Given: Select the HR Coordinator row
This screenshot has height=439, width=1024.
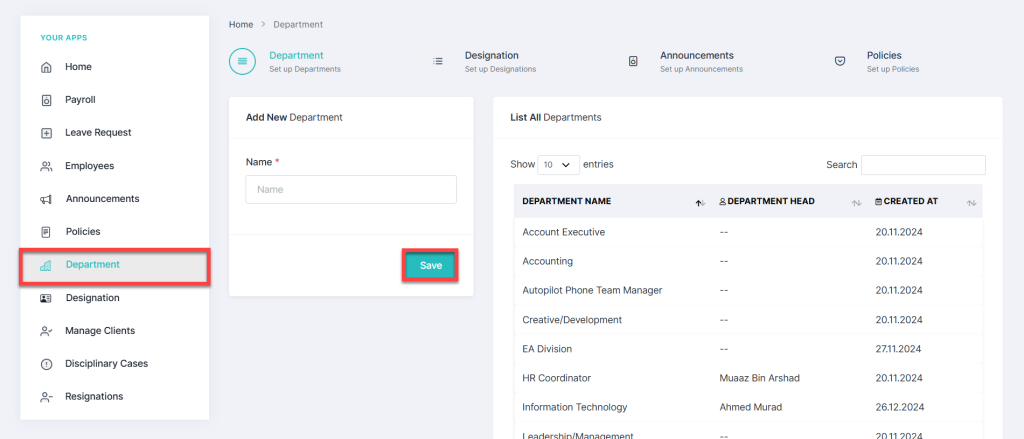Looking at the screenshot, I should pyautogui.click(x=748, y=378).
